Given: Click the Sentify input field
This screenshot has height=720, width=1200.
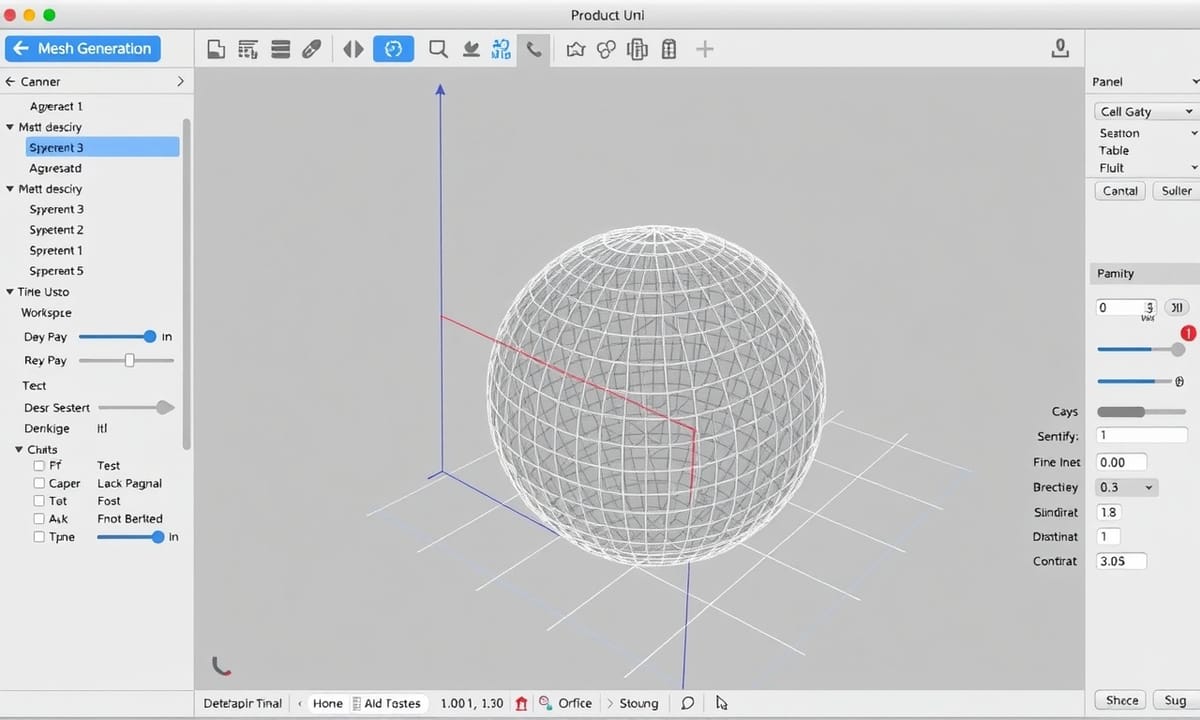Looking at the screenshot, I should click(1142, 435).
